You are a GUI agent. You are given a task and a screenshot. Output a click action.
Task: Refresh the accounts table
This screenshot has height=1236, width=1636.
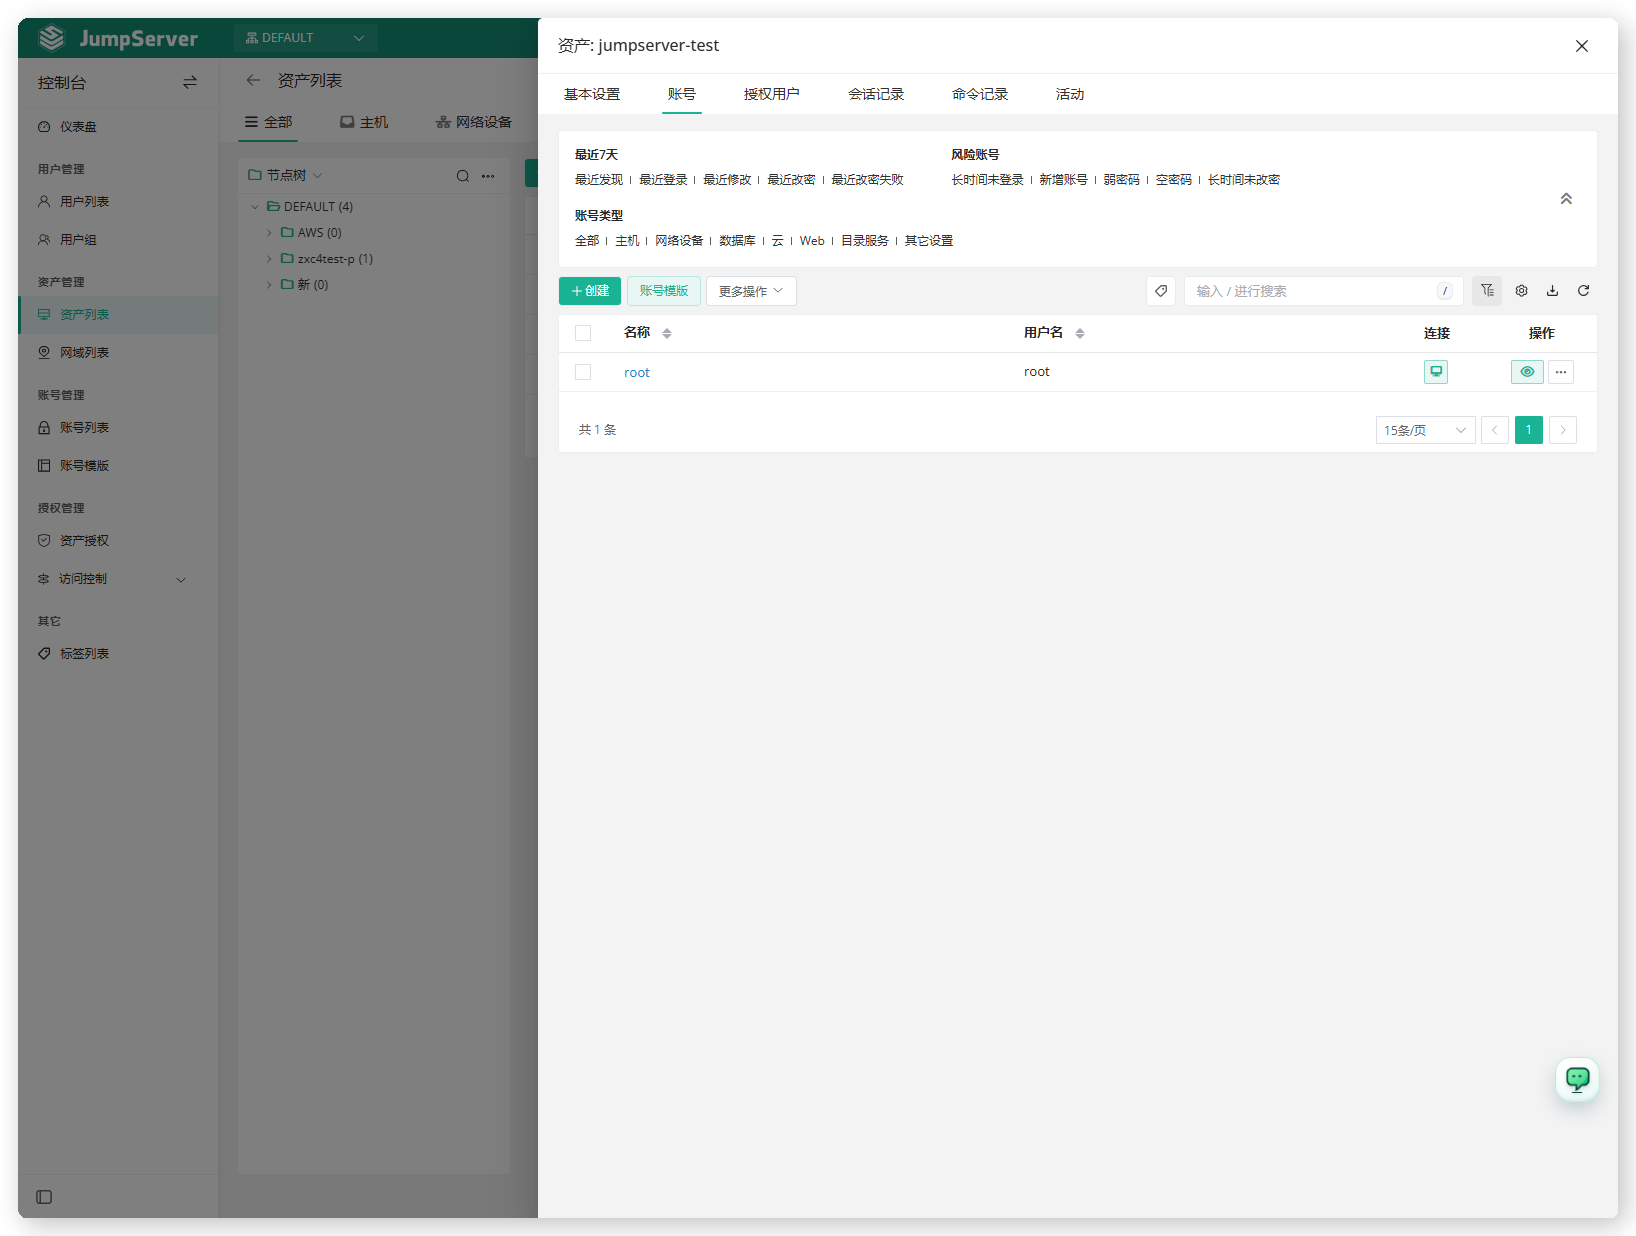[1583, 291]
